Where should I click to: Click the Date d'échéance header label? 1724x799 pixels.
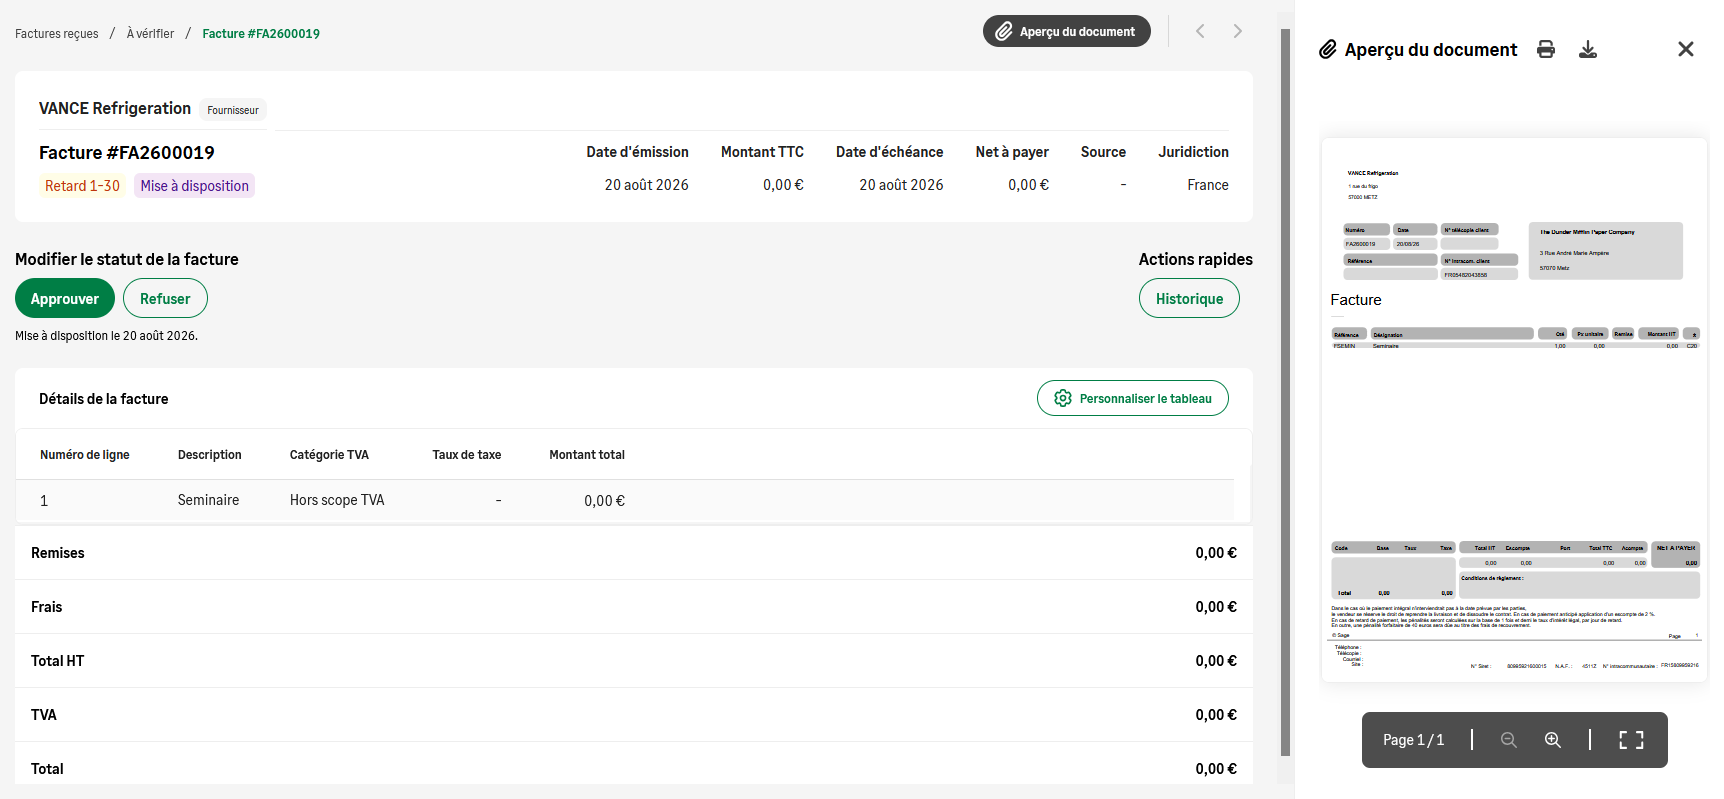[890, 152]
